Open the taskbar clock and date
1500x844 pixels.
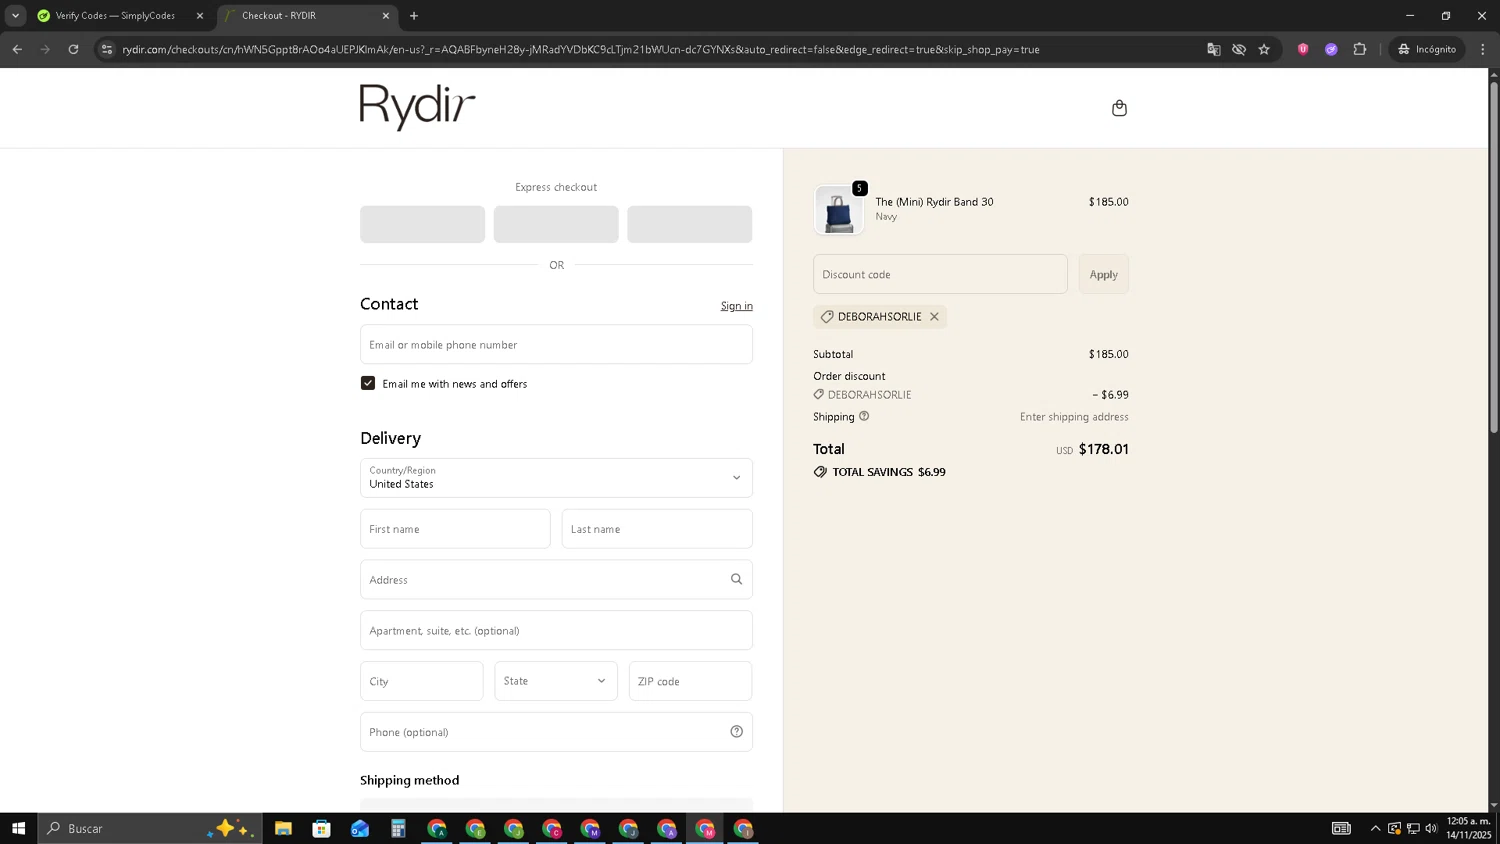[x=1468, y=828]
